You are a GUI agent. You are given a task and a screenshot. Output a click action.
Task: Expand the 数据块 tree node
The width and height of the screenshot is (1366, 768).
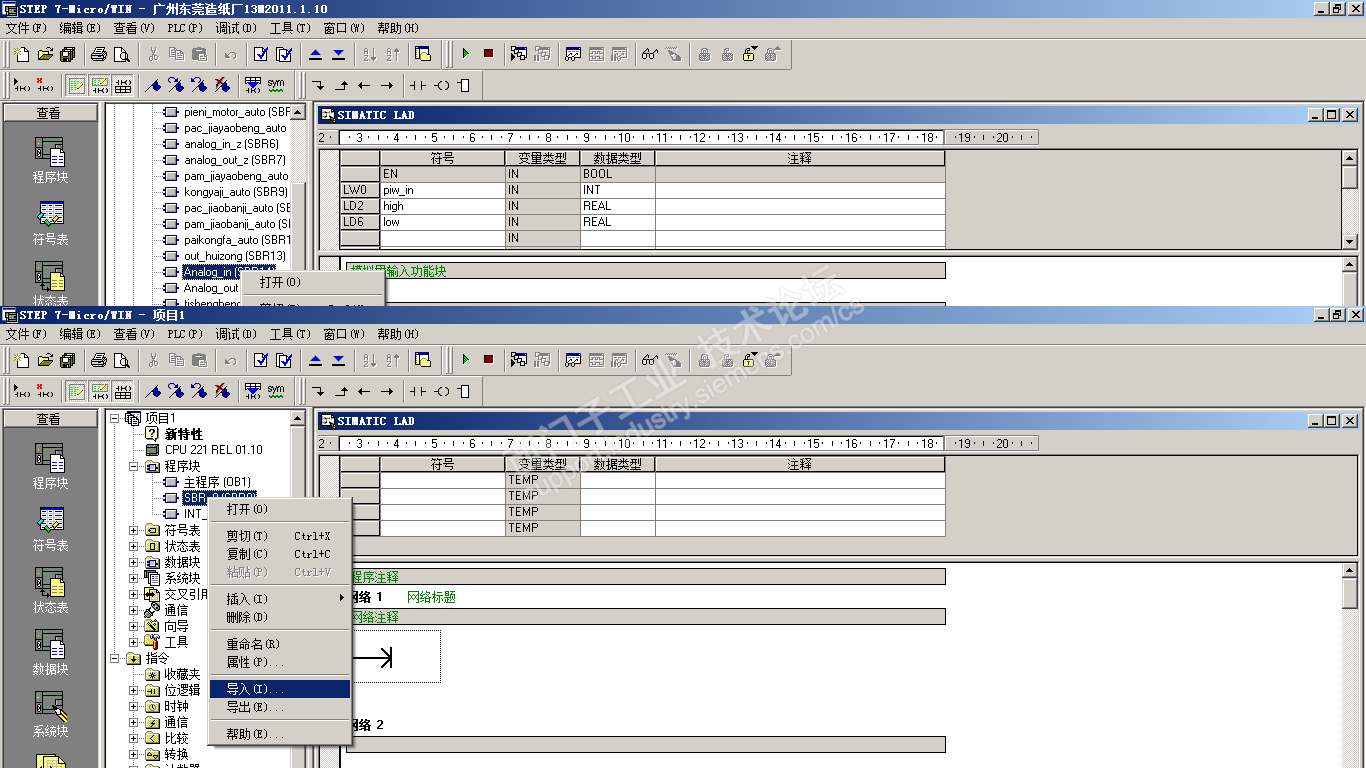135,562
